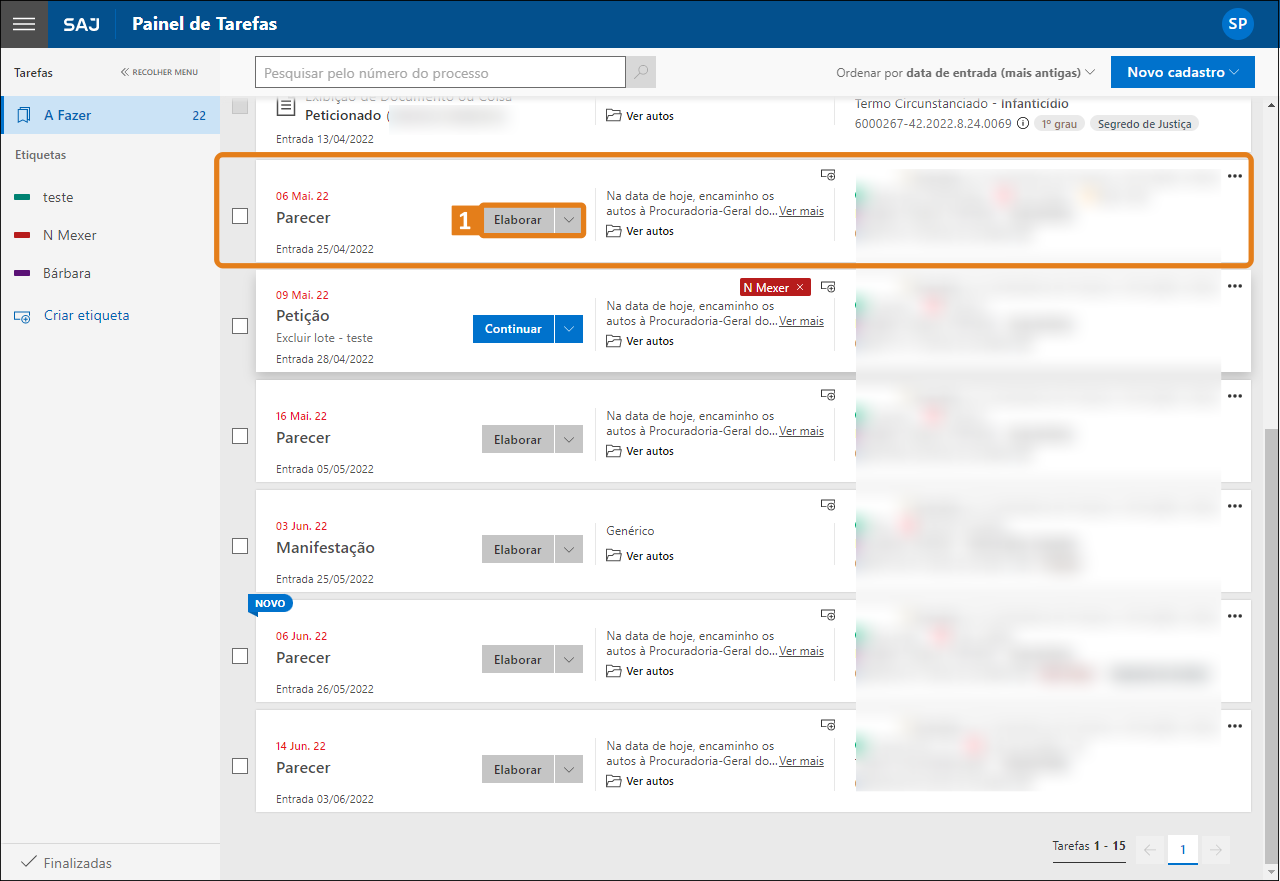Select the A Fazer task list
The width and height of the screenshot is (1280, 881).
pos(110,115)
